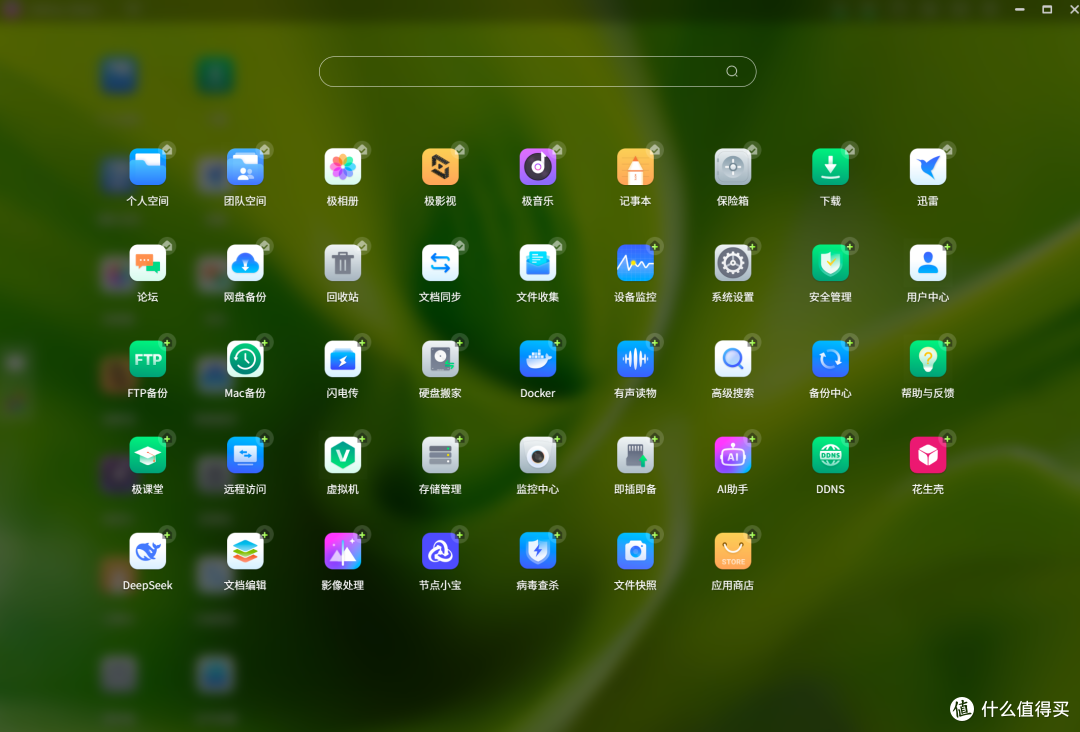Open the 高级搜索 advanced search app
Image resolution: width=1080 pixels, height=732 pixels.
pyautogui.click(x=732, y=359)
